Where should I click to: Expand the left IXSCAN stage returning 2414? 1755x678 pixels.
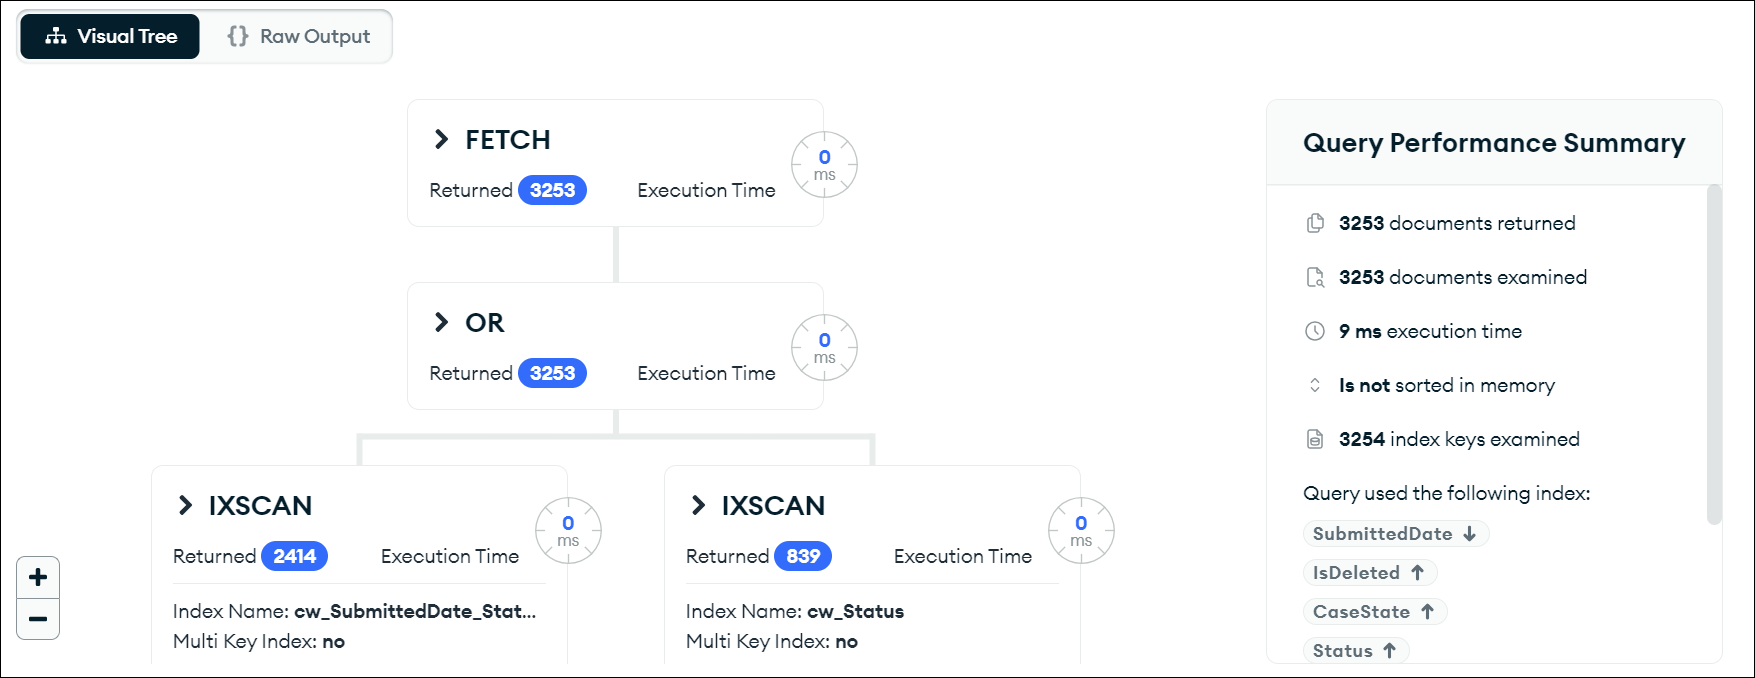point(185,505)
